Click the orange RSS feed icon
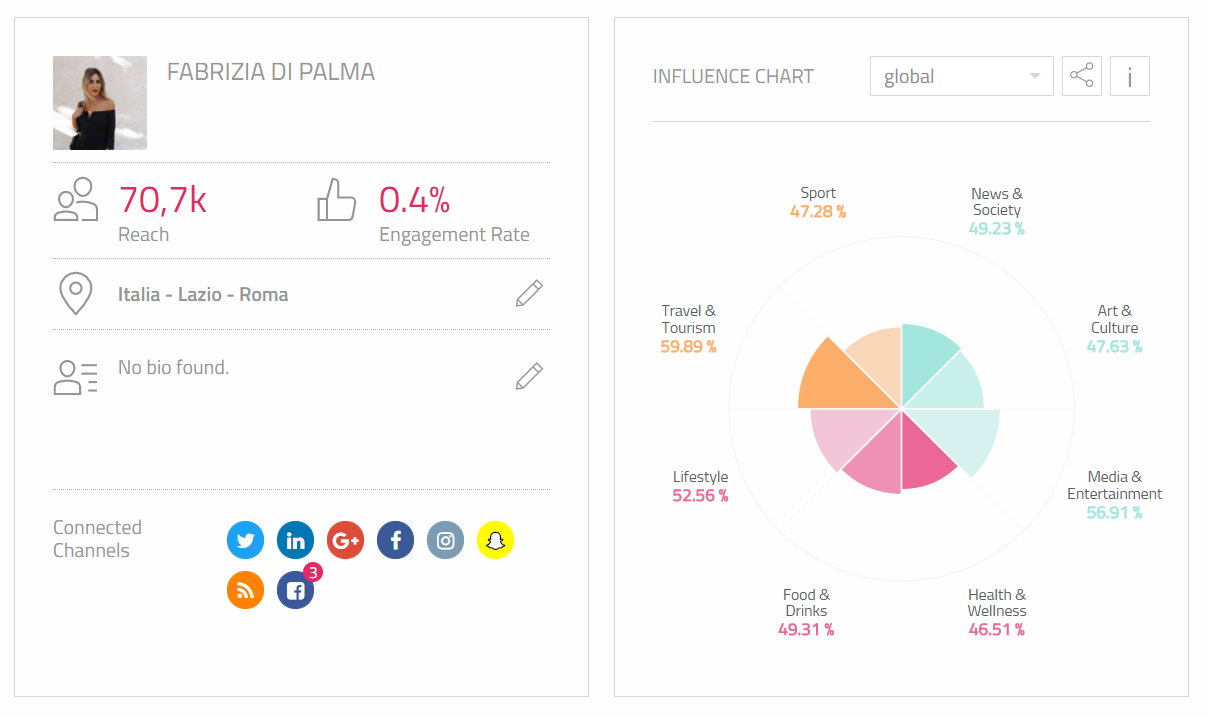This screenshot has width=1208, height=717. pos(245,591)
